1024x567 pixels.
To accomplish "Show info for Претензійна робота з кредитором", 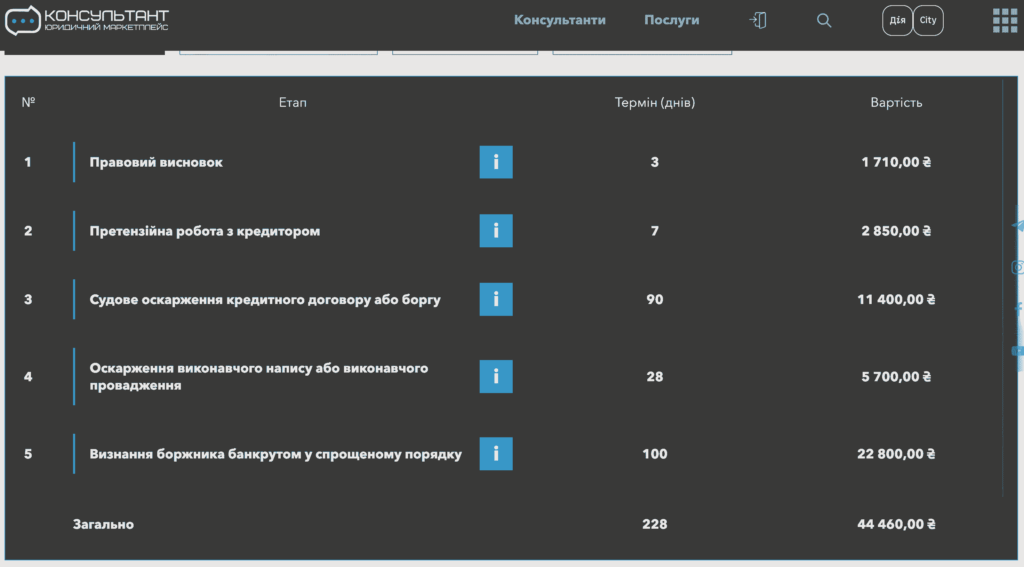I will pos(495,231).
